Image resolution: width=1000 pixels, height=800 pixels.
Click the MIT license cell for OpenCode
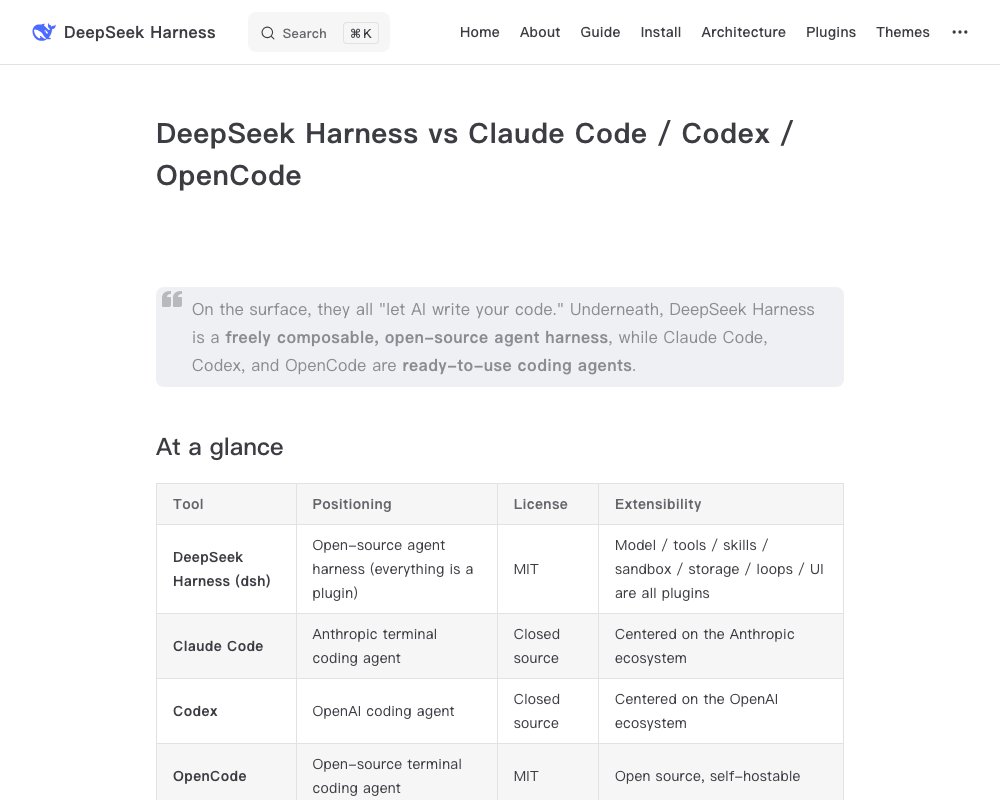tap(548, 773)
